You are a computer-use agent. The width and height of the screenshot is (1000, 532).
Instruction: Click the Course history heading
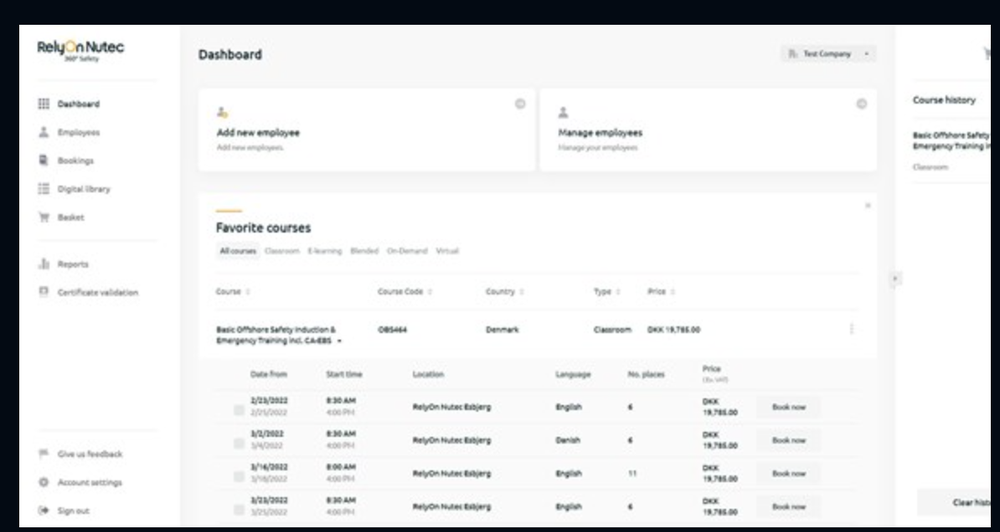pyautogui.click(x=944, y=100)
